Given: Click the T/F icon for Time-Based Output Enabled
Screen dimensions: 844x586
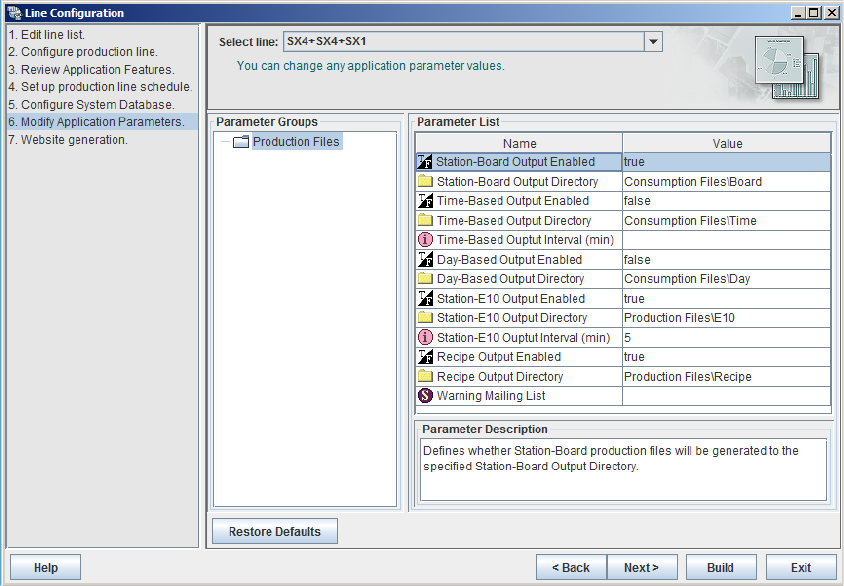Looking at the screenshot, I should click(x=425, y=201).
